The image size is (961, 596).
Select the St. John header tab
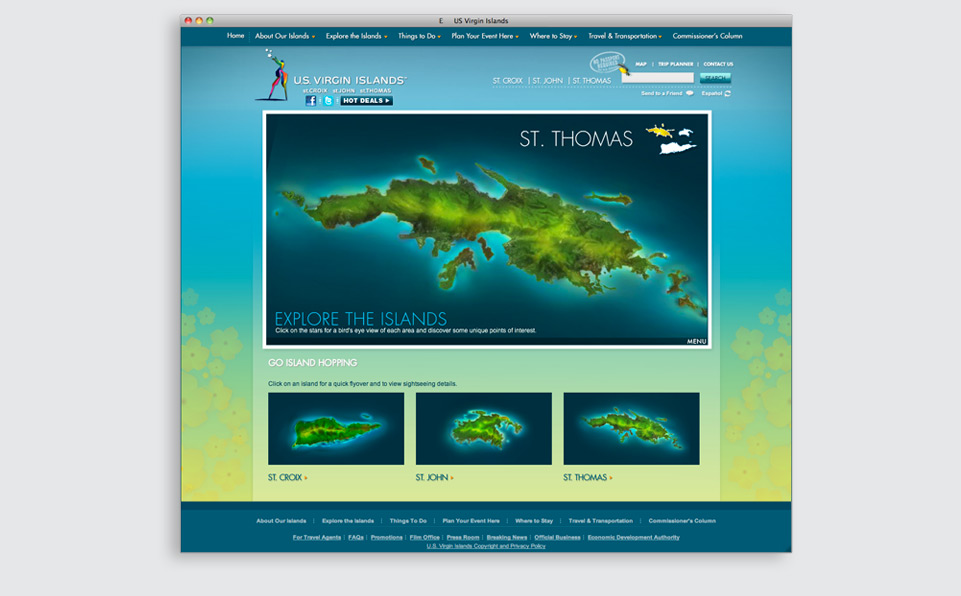pos(547,81)
